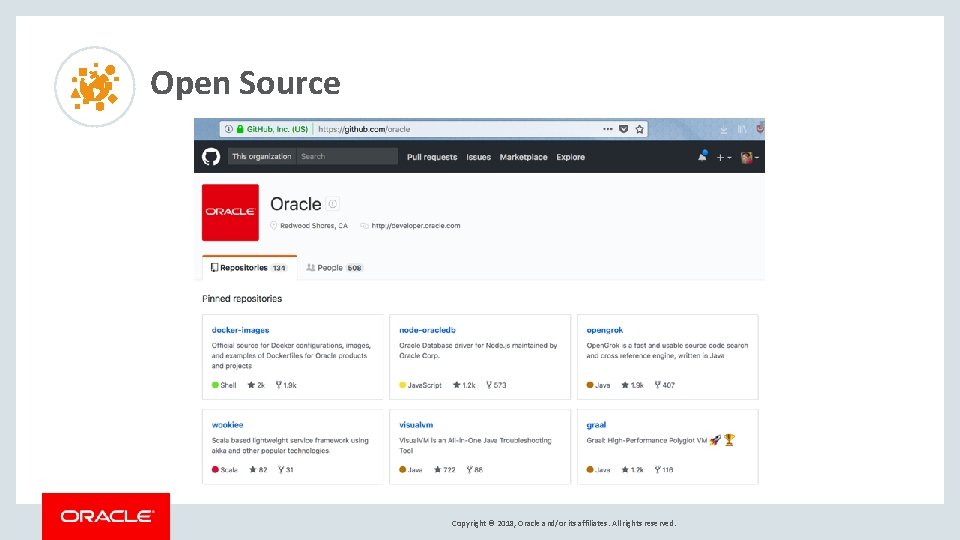Click the orange Open Source slide icon
The image size is (960, 540).
pos(95,86)
